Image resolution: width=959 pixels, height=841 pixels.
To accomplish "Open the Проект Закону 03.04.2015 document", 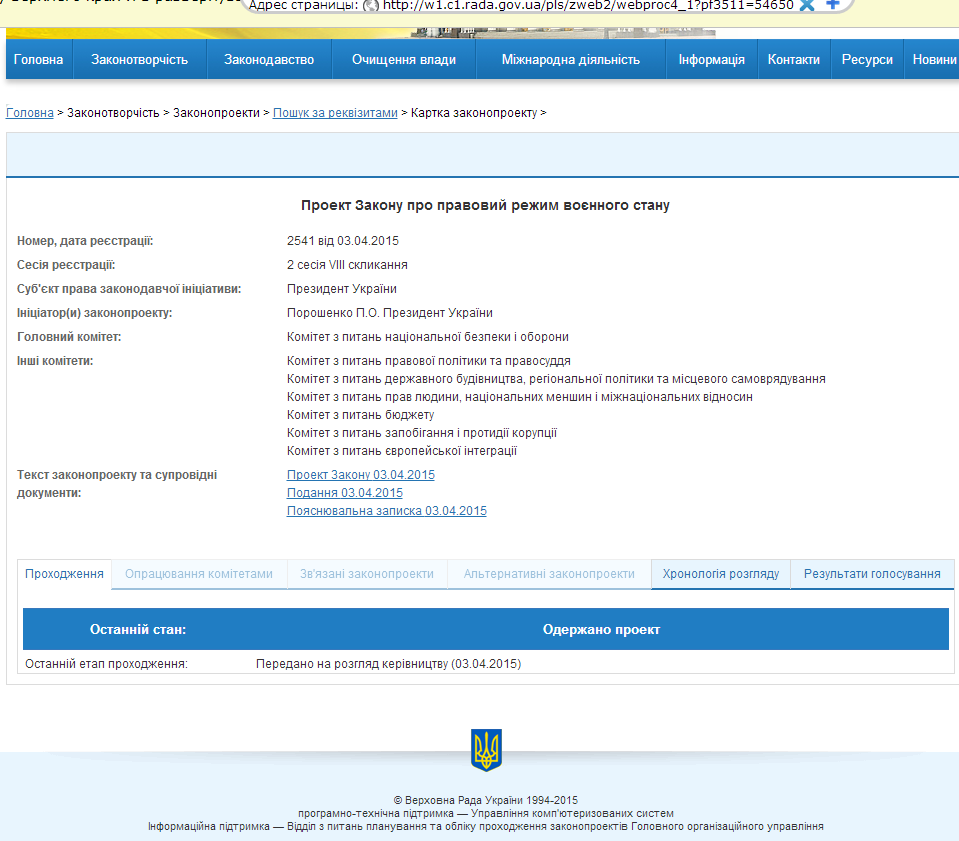I will 361,475.
